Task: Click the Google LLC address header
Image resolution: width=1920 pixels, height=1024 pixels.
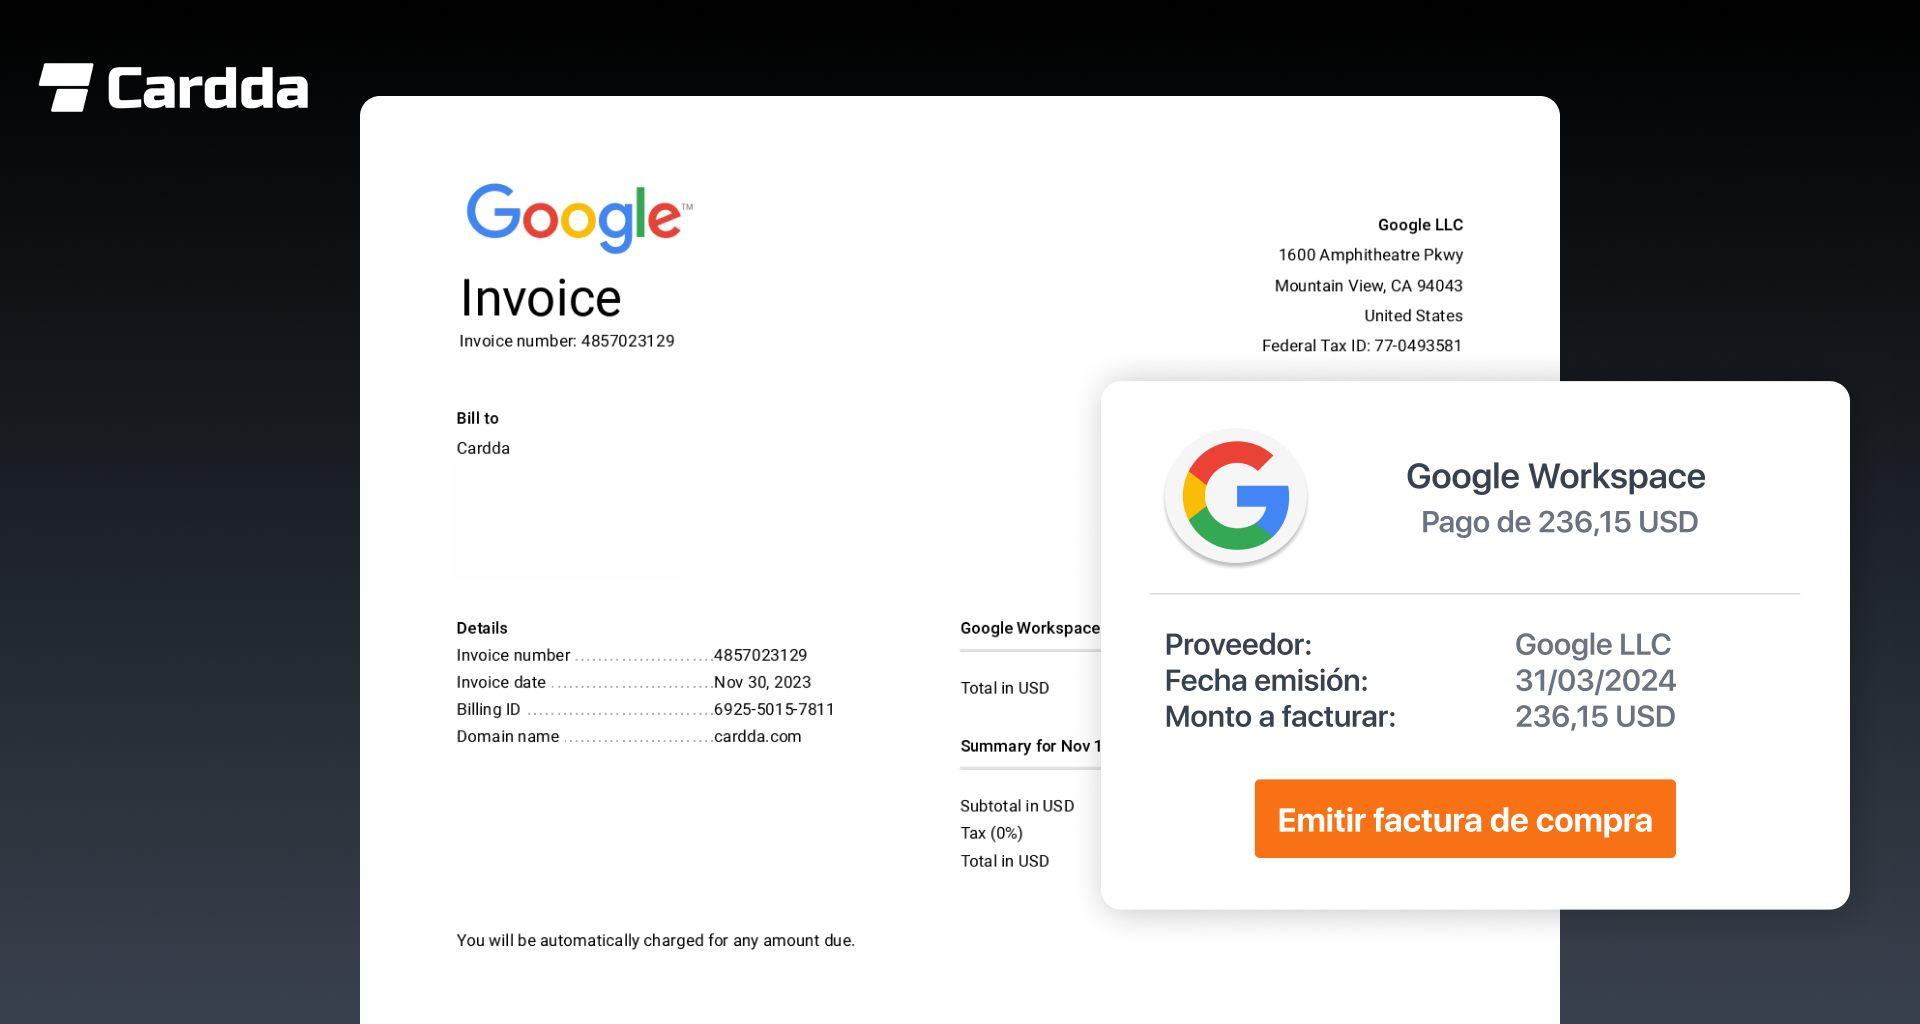Action: [1420, 225]
